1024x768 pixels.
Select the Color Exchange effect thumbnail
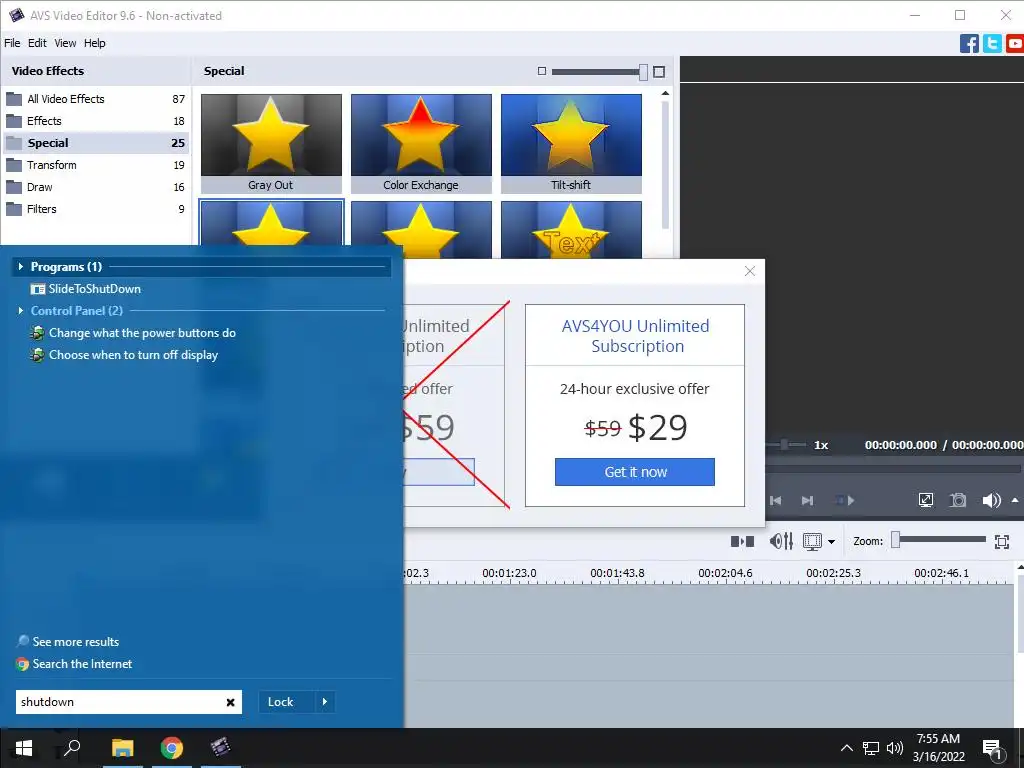421,144
